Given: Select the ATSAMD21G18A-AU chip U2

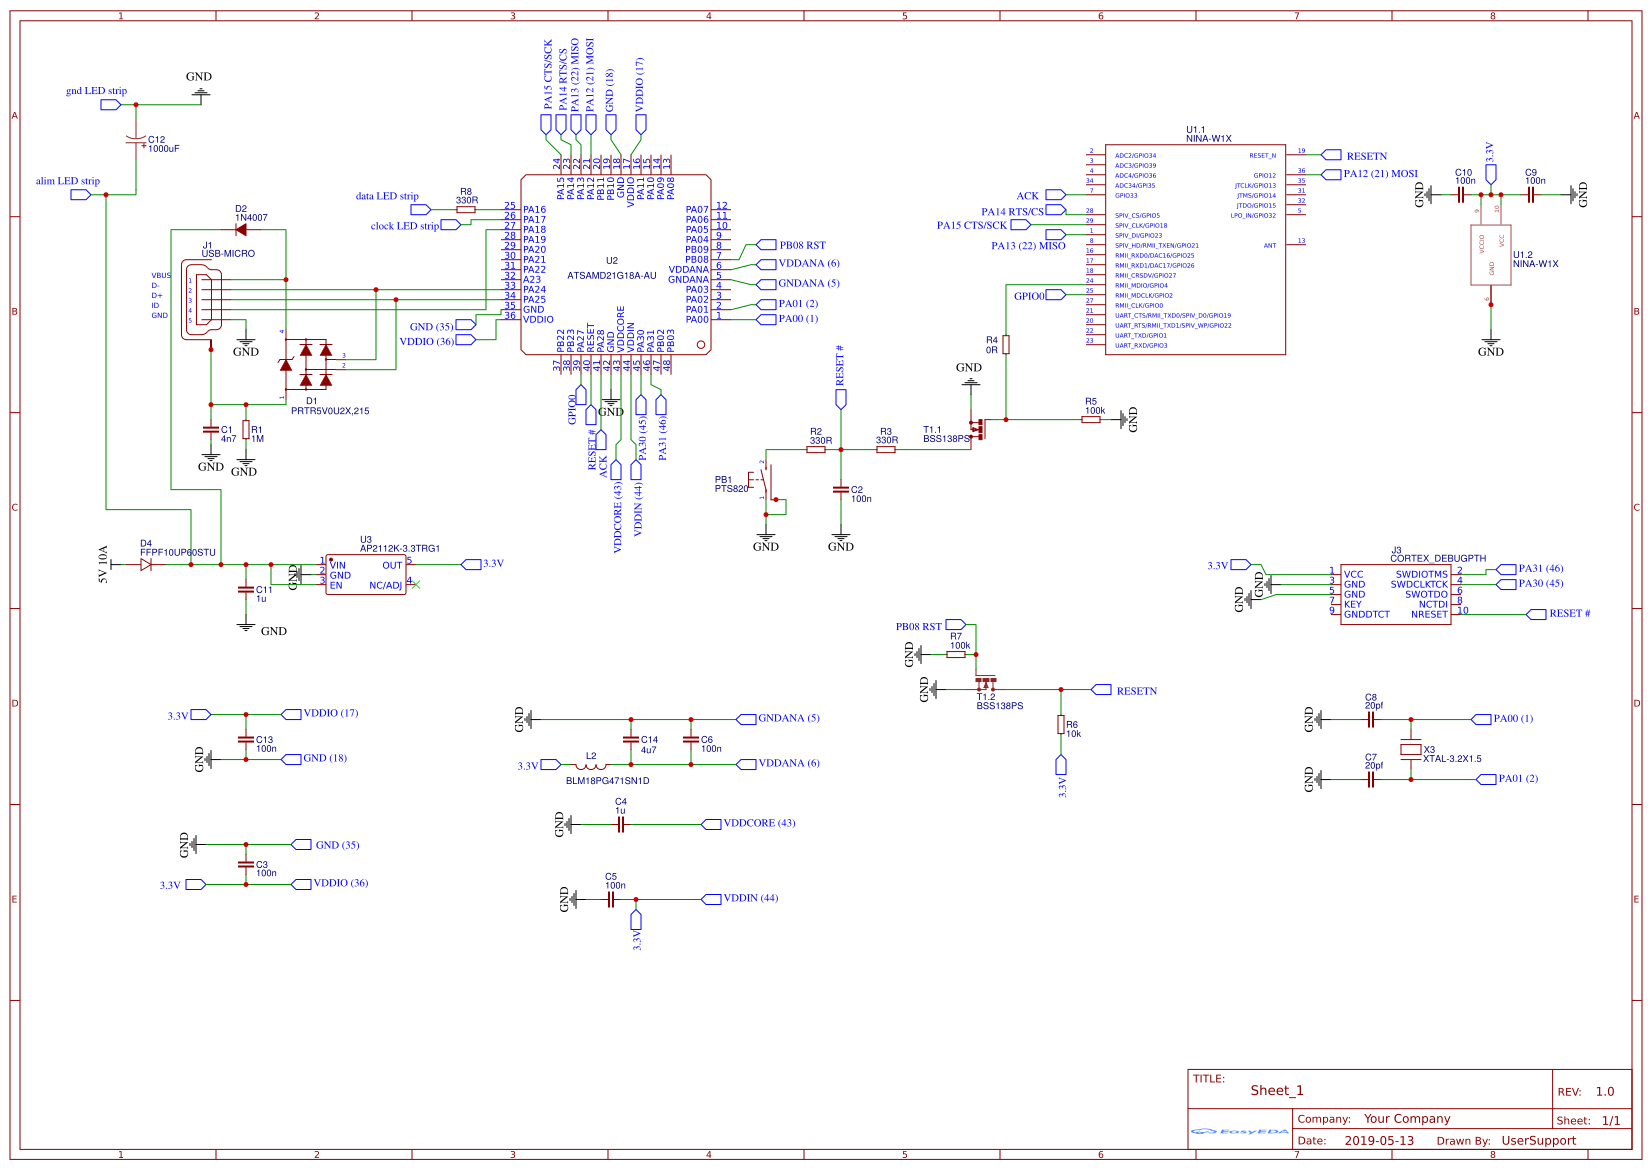Looking at the screenshot, I should pos(615,265).
